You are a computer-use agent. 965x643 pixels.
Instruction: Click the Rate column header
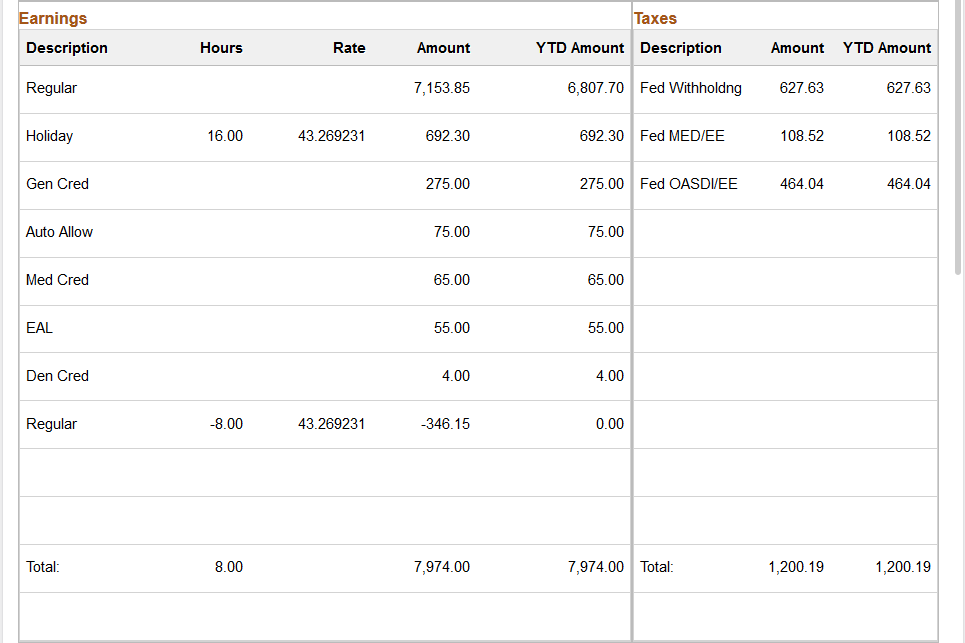coord(349,48)
